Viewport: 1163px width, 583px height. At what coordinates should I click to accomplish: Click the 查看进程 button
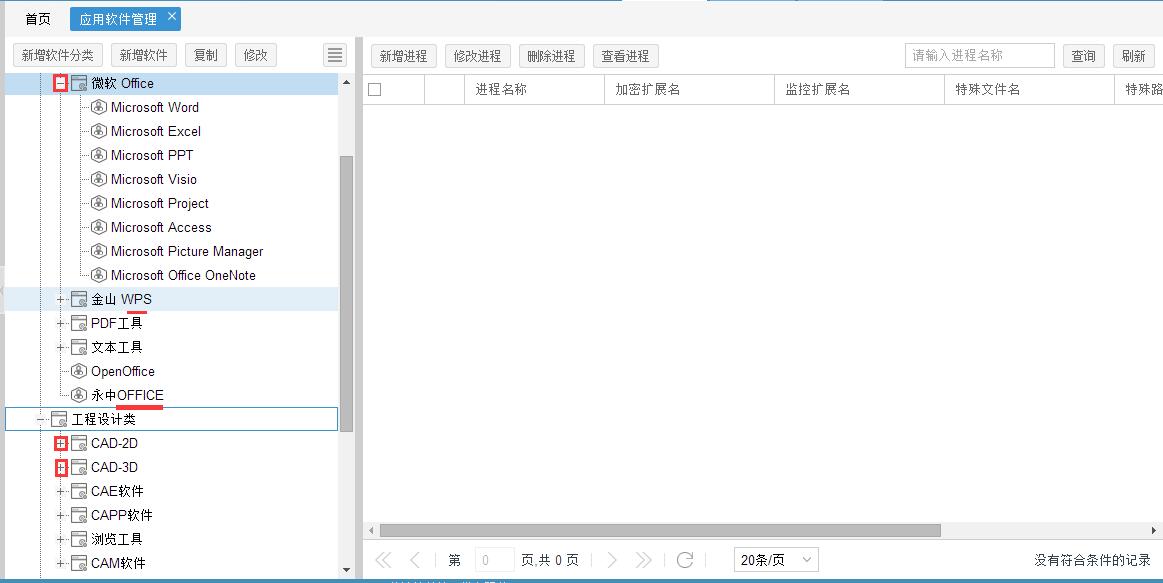(x=625, y=55)
